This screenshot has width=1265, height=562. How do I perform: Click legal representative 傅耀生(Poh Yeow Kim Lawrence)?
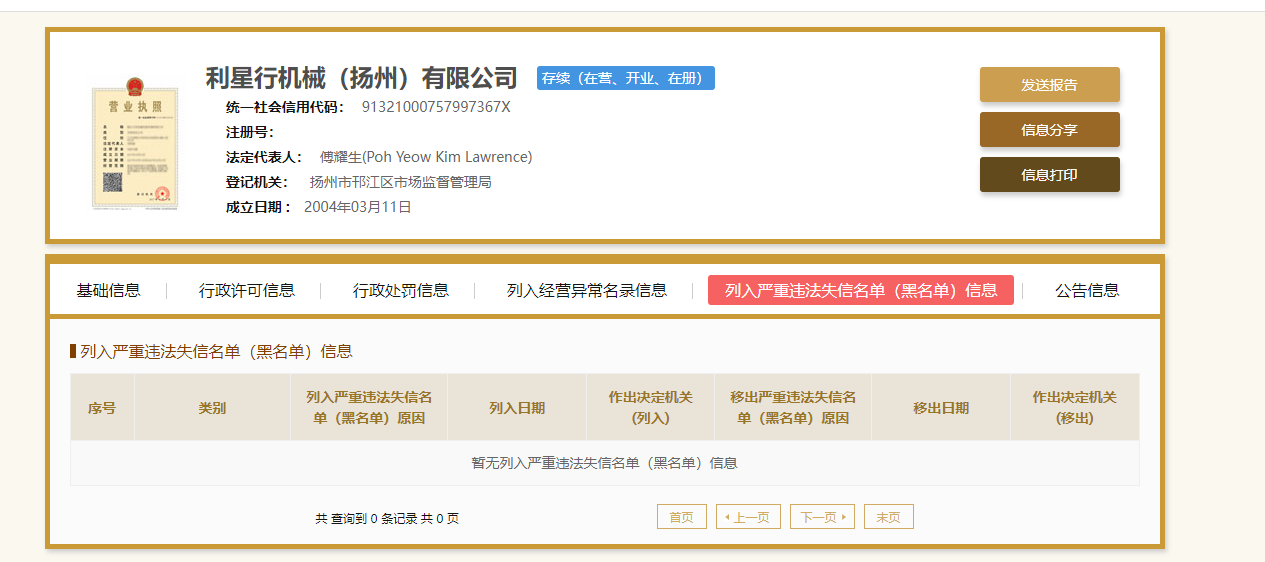click(426, 157)
